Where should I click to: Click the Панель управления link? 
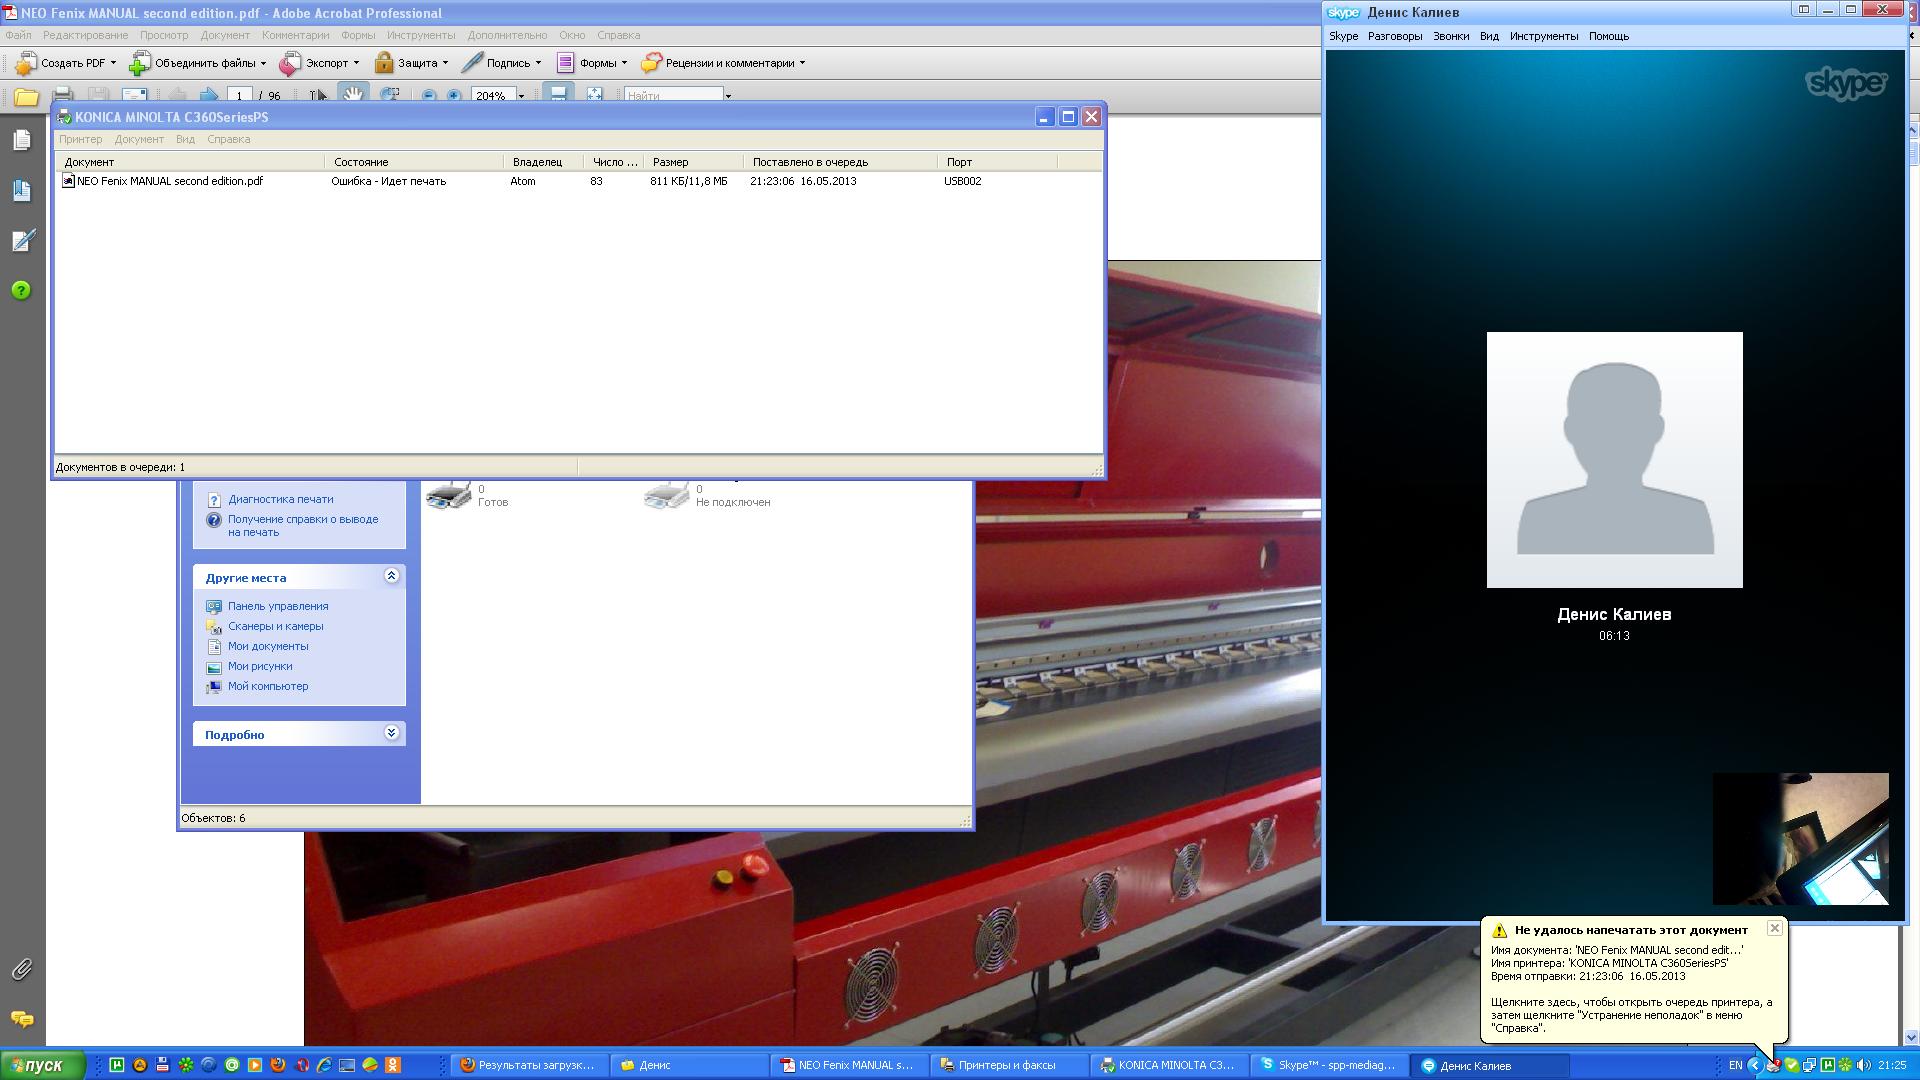click(277, 606)
